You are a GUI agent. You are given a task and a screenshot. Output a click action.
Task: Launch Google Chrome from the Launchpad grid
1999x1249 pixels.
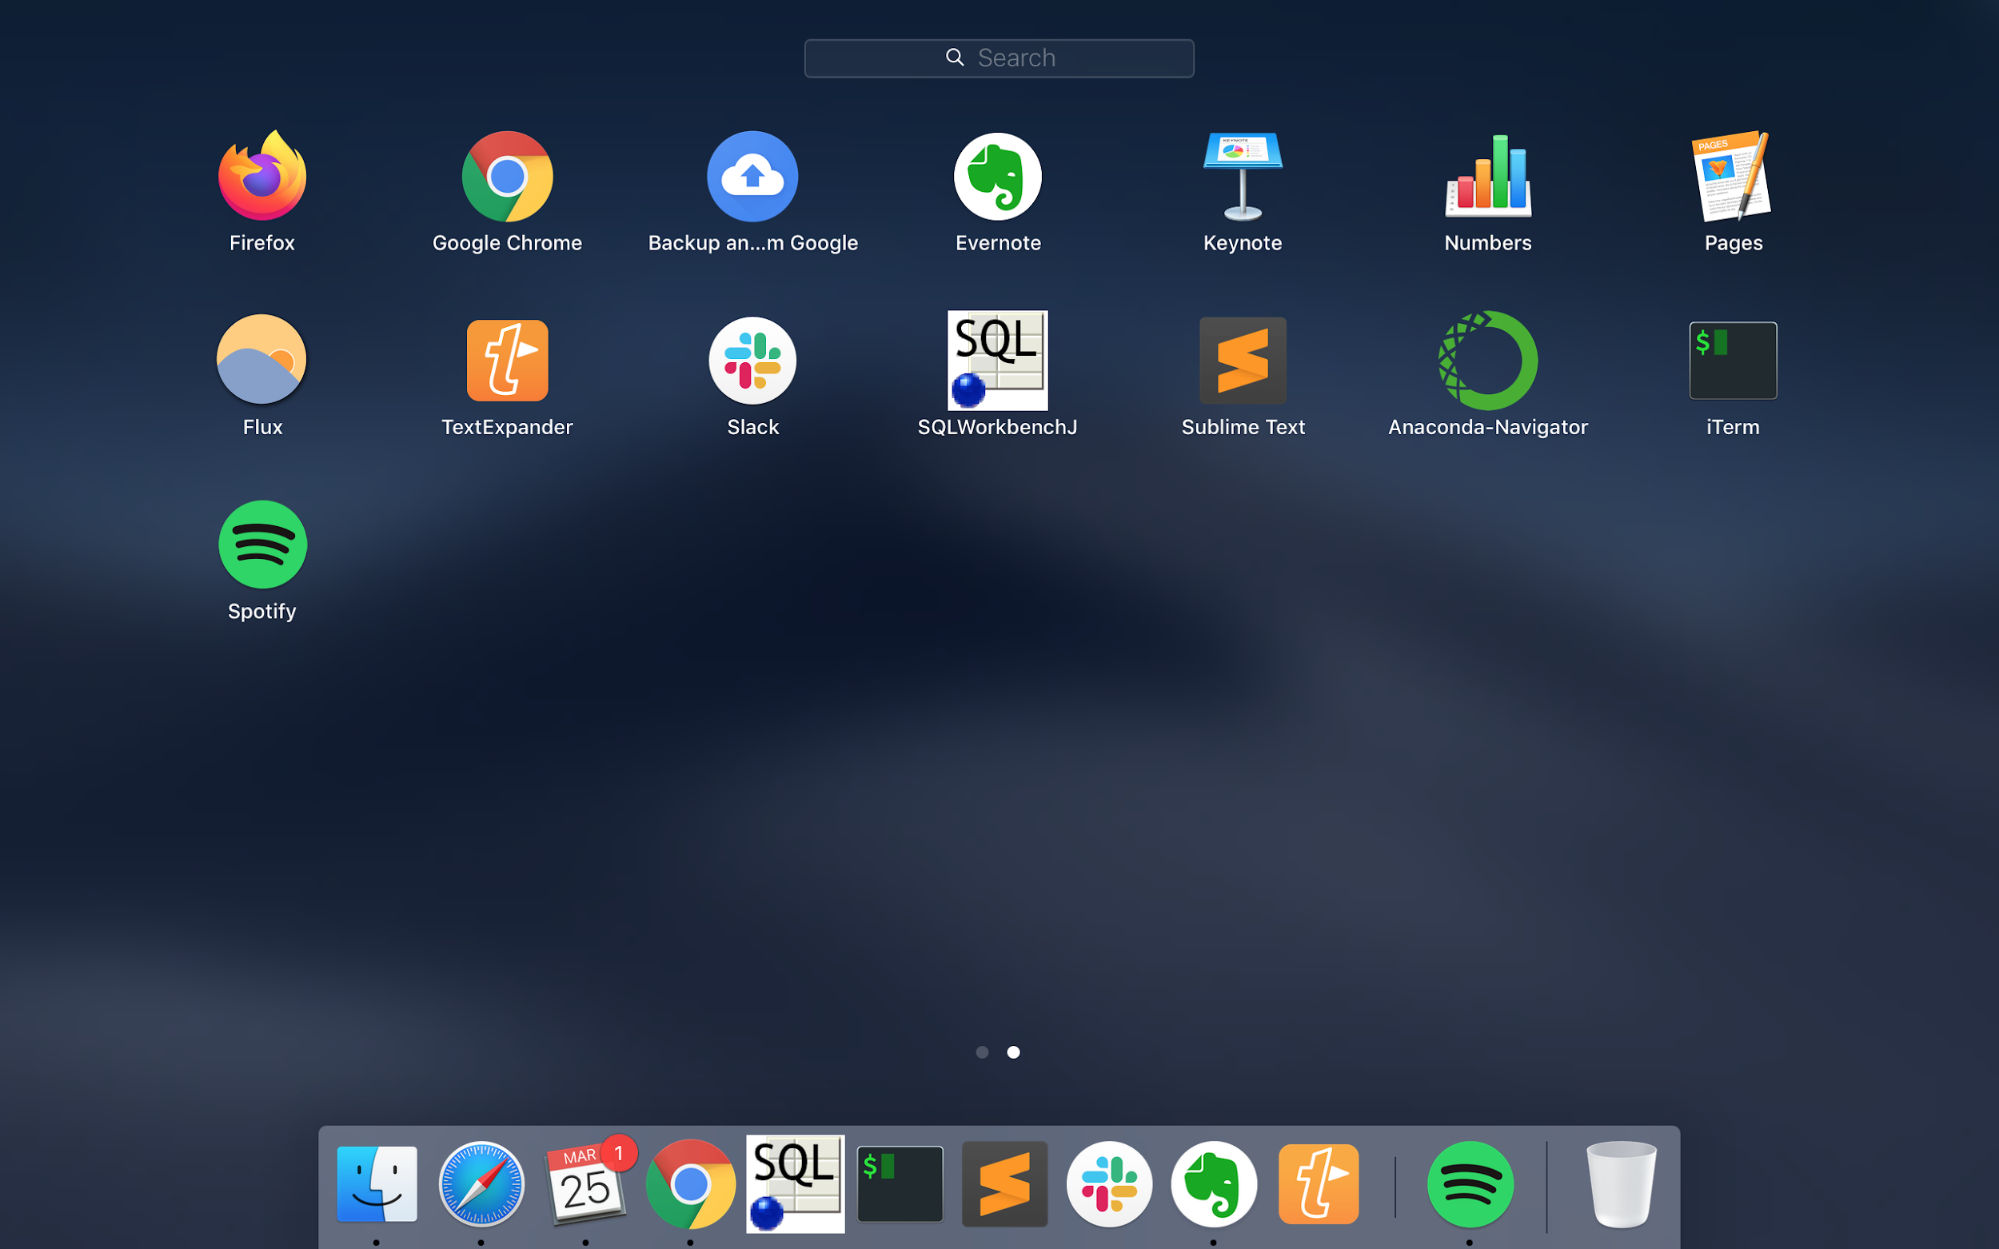507,176
